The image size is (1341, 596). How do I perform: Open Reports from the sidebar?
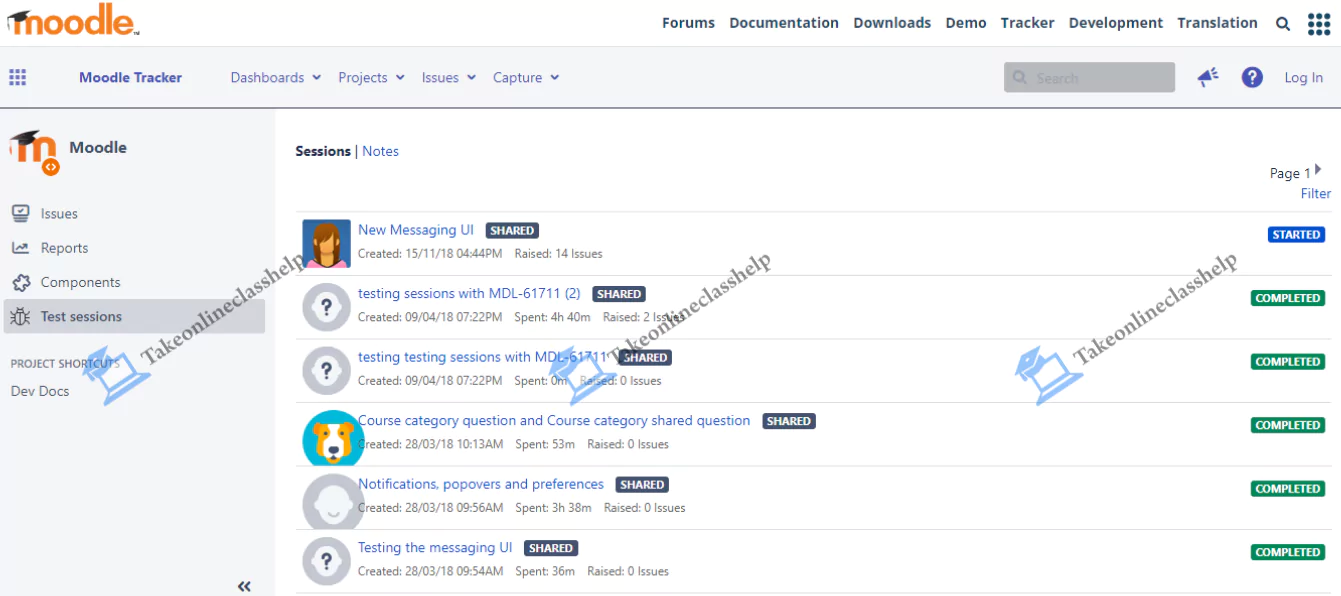pos(64,248)
